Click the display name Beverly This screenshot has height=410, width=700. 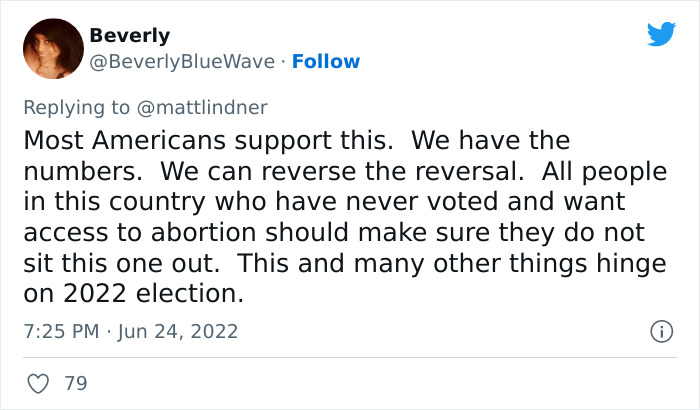coord(129,36)
